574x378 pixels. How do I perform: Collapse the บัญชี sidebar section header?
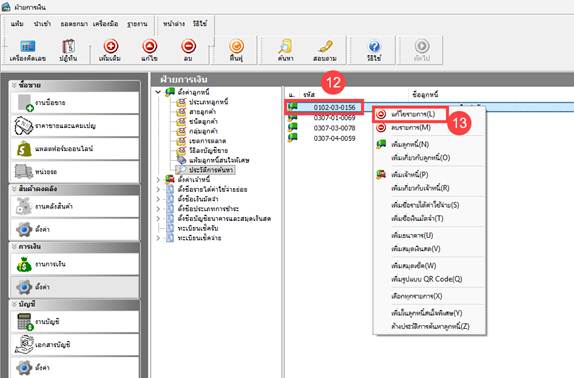point(75,304)
